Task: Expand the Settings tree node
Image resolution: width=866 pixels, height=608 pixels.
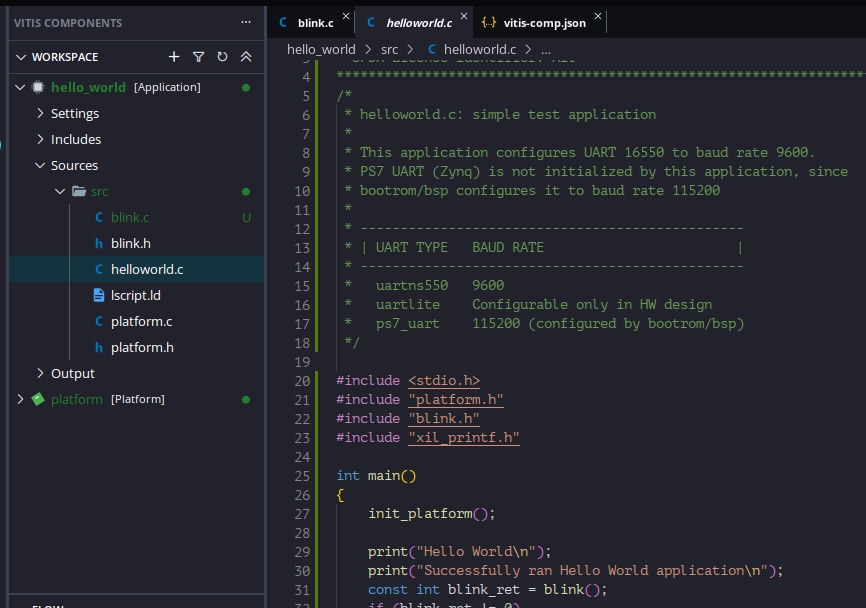Action: [x=41, y=113]
